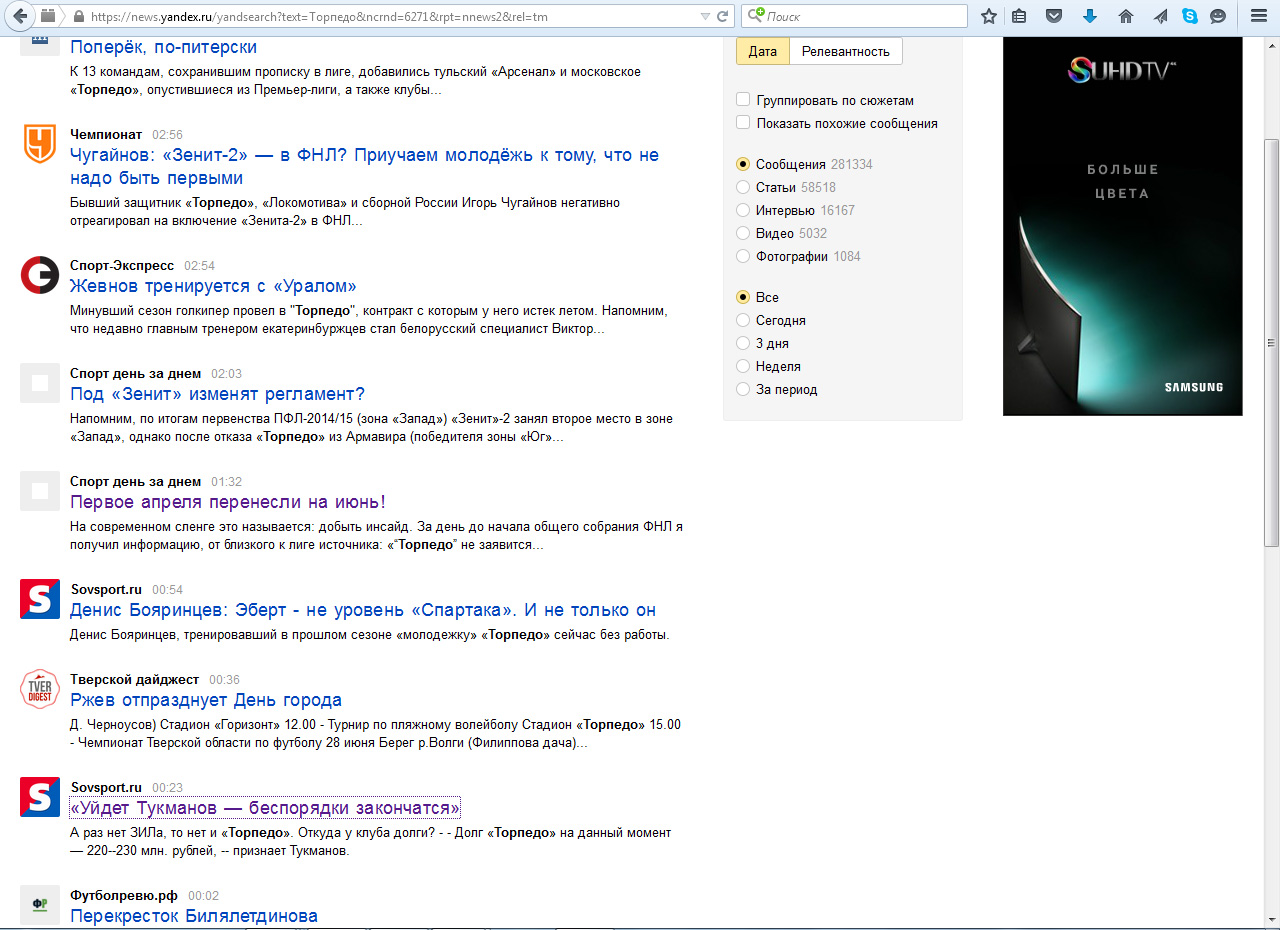Open the Samsung SUHD TV advertisement banner

[x=1122, y=226]
